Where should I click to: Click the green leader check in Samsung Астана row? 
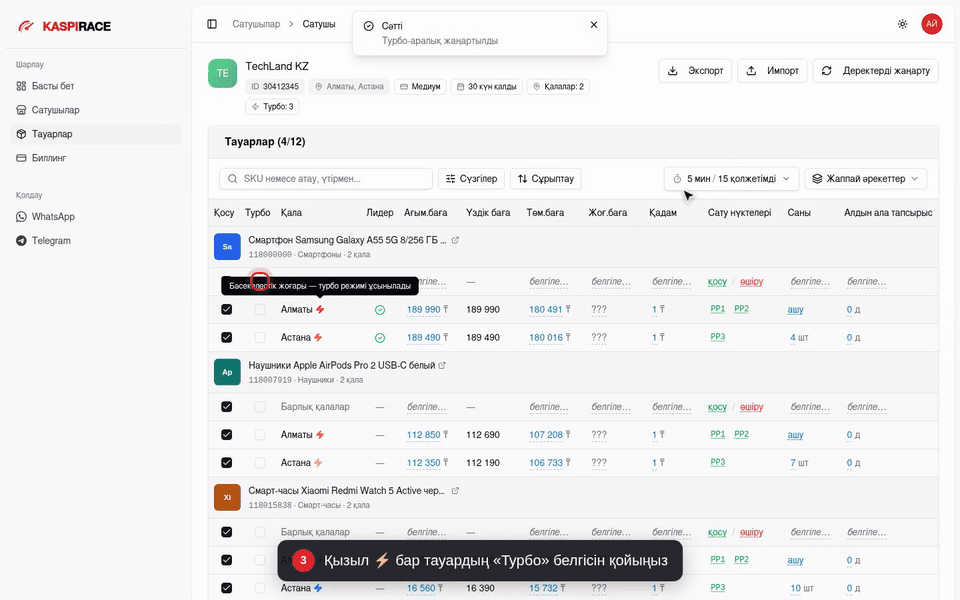coord(380,338)
